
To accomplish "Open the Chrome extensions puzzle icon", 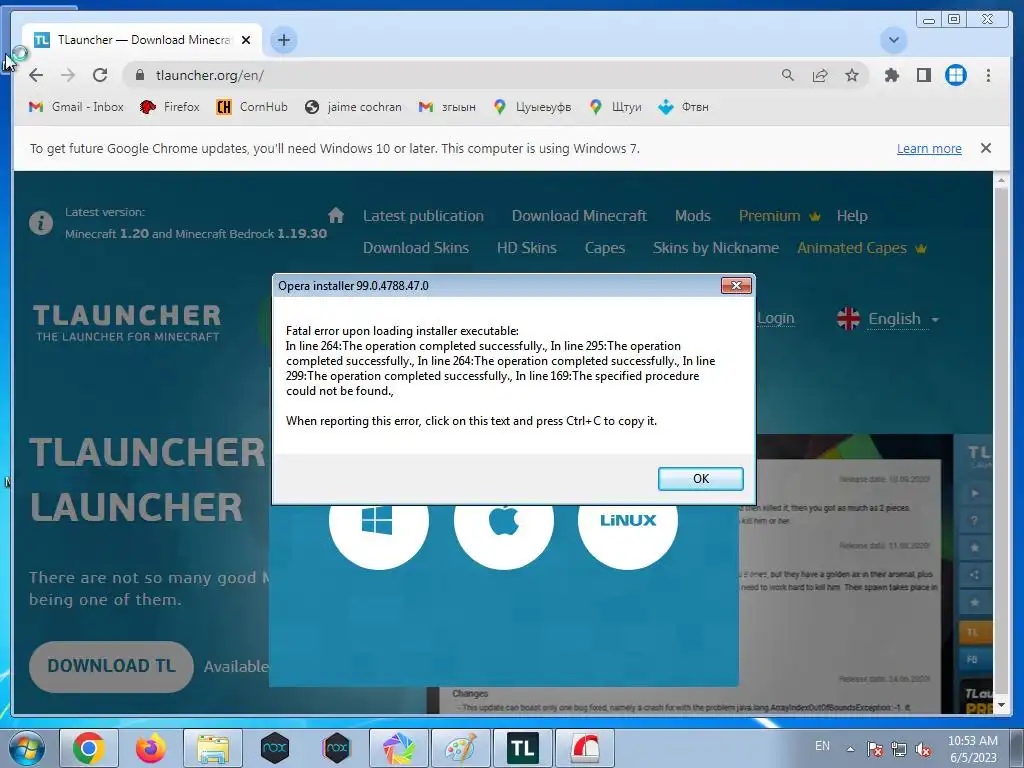I will (891, 75).
